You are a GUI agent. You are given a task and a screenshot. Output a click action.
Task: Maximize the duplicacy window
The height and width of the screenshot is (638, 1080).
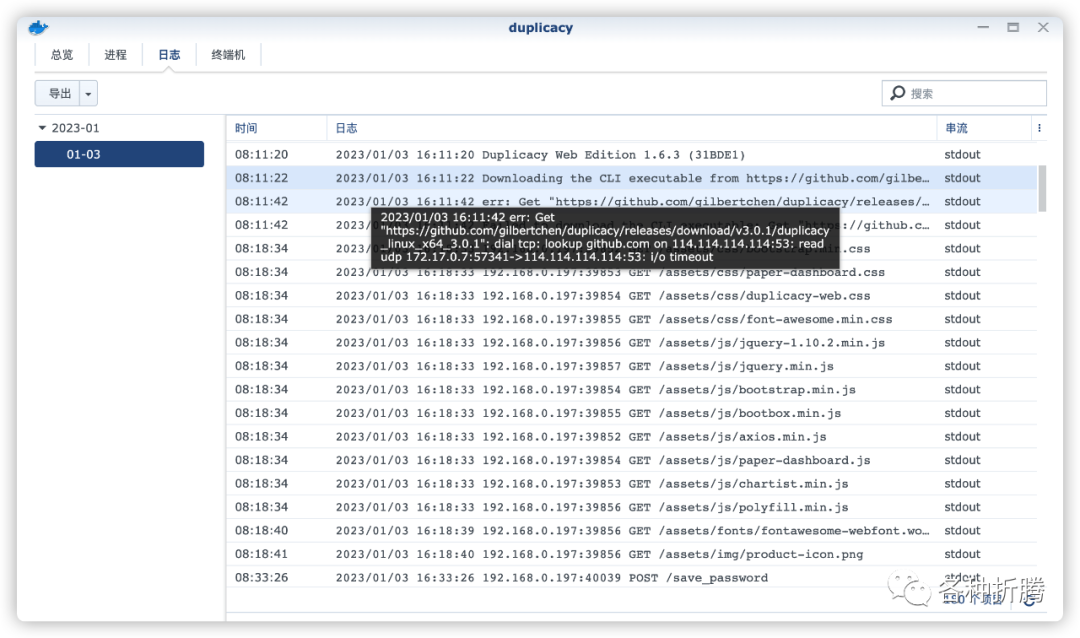(1013, 28)
